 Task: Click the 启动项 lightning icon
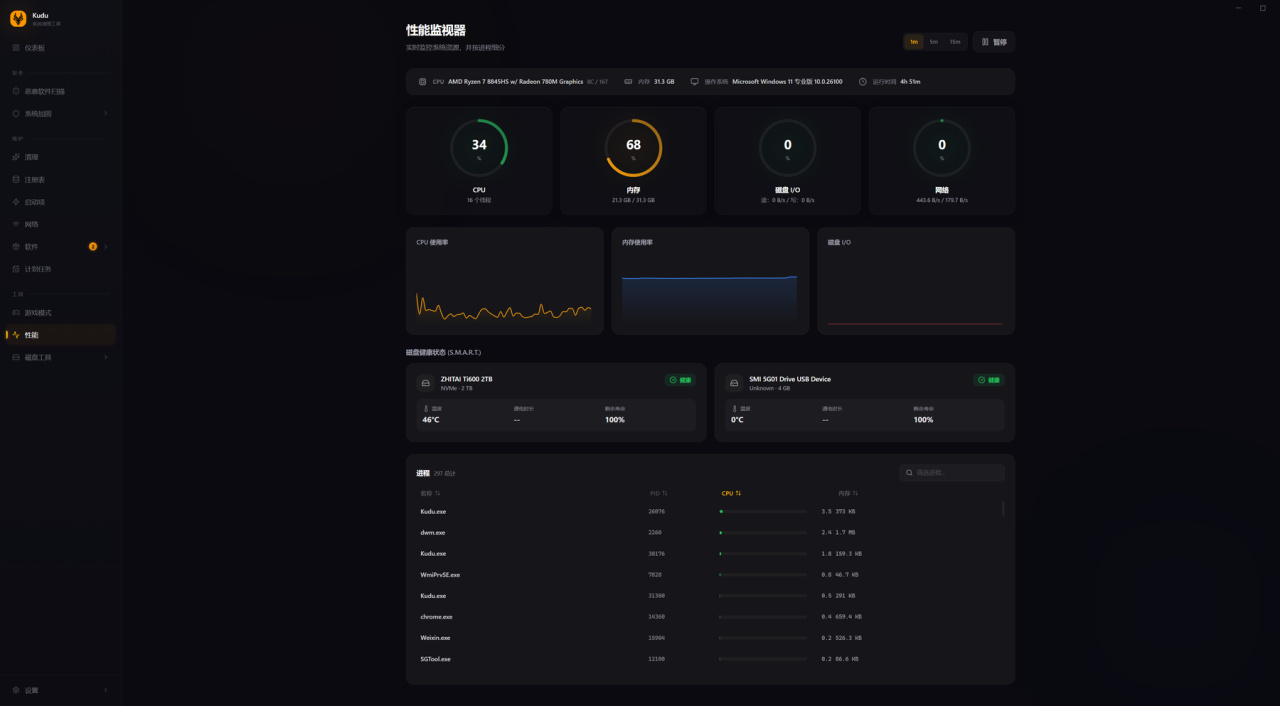tap(15, 202)
